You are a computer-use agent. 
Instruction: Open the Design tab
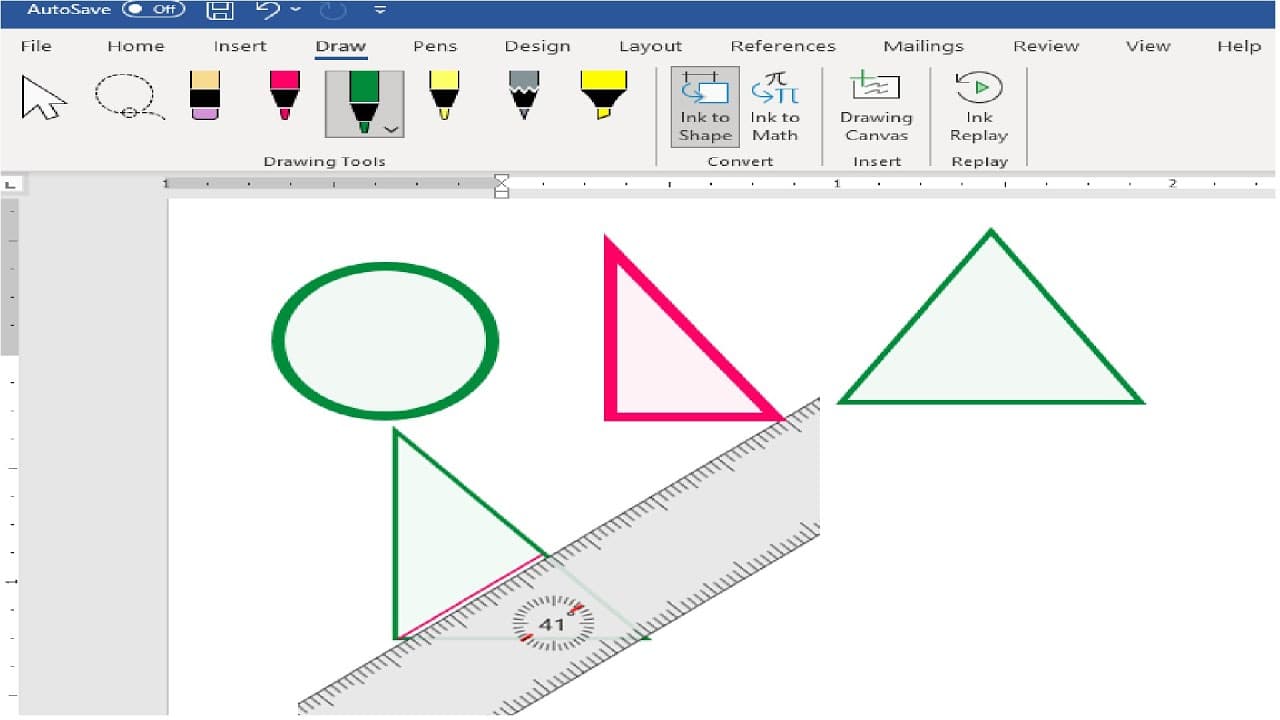[x=537, y=46]
